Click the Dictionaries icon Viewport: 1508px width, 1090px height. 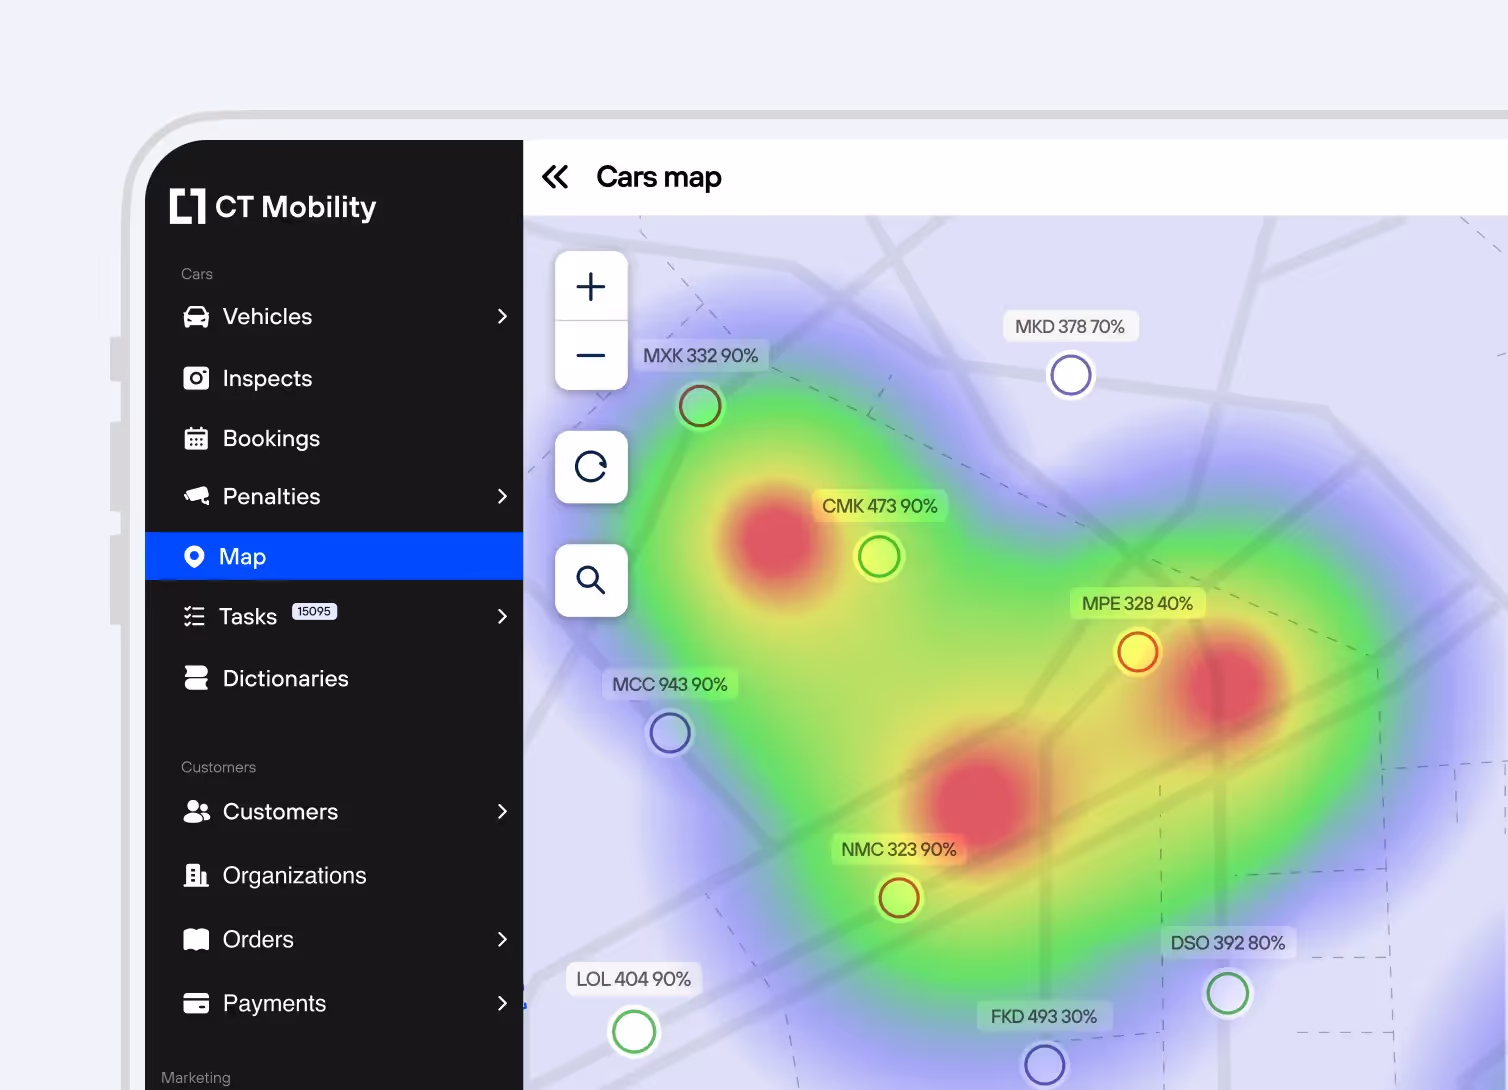[196, 678]
